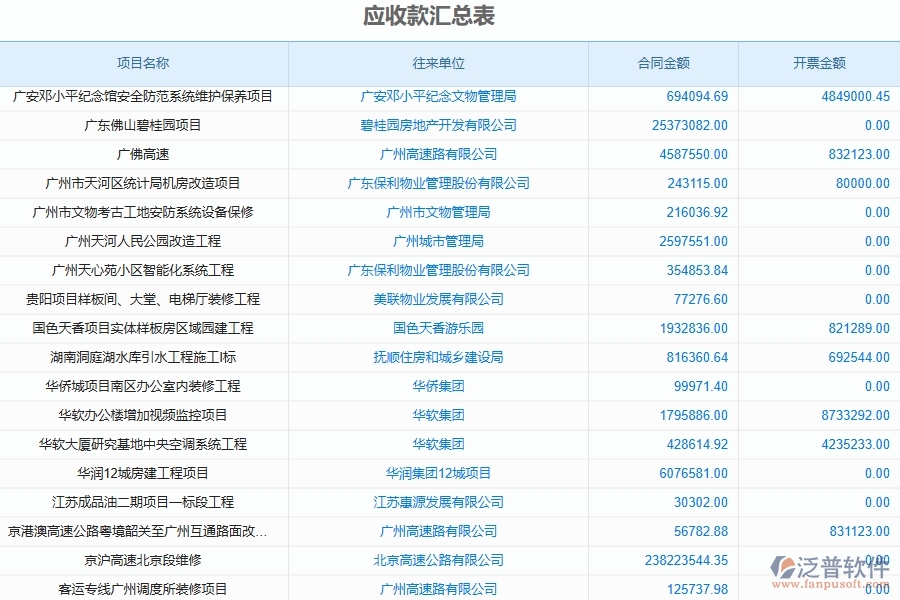Open 华润集团12城项目 link
Viewport: 900px width, 600px height.
click(x=438, y=473)
